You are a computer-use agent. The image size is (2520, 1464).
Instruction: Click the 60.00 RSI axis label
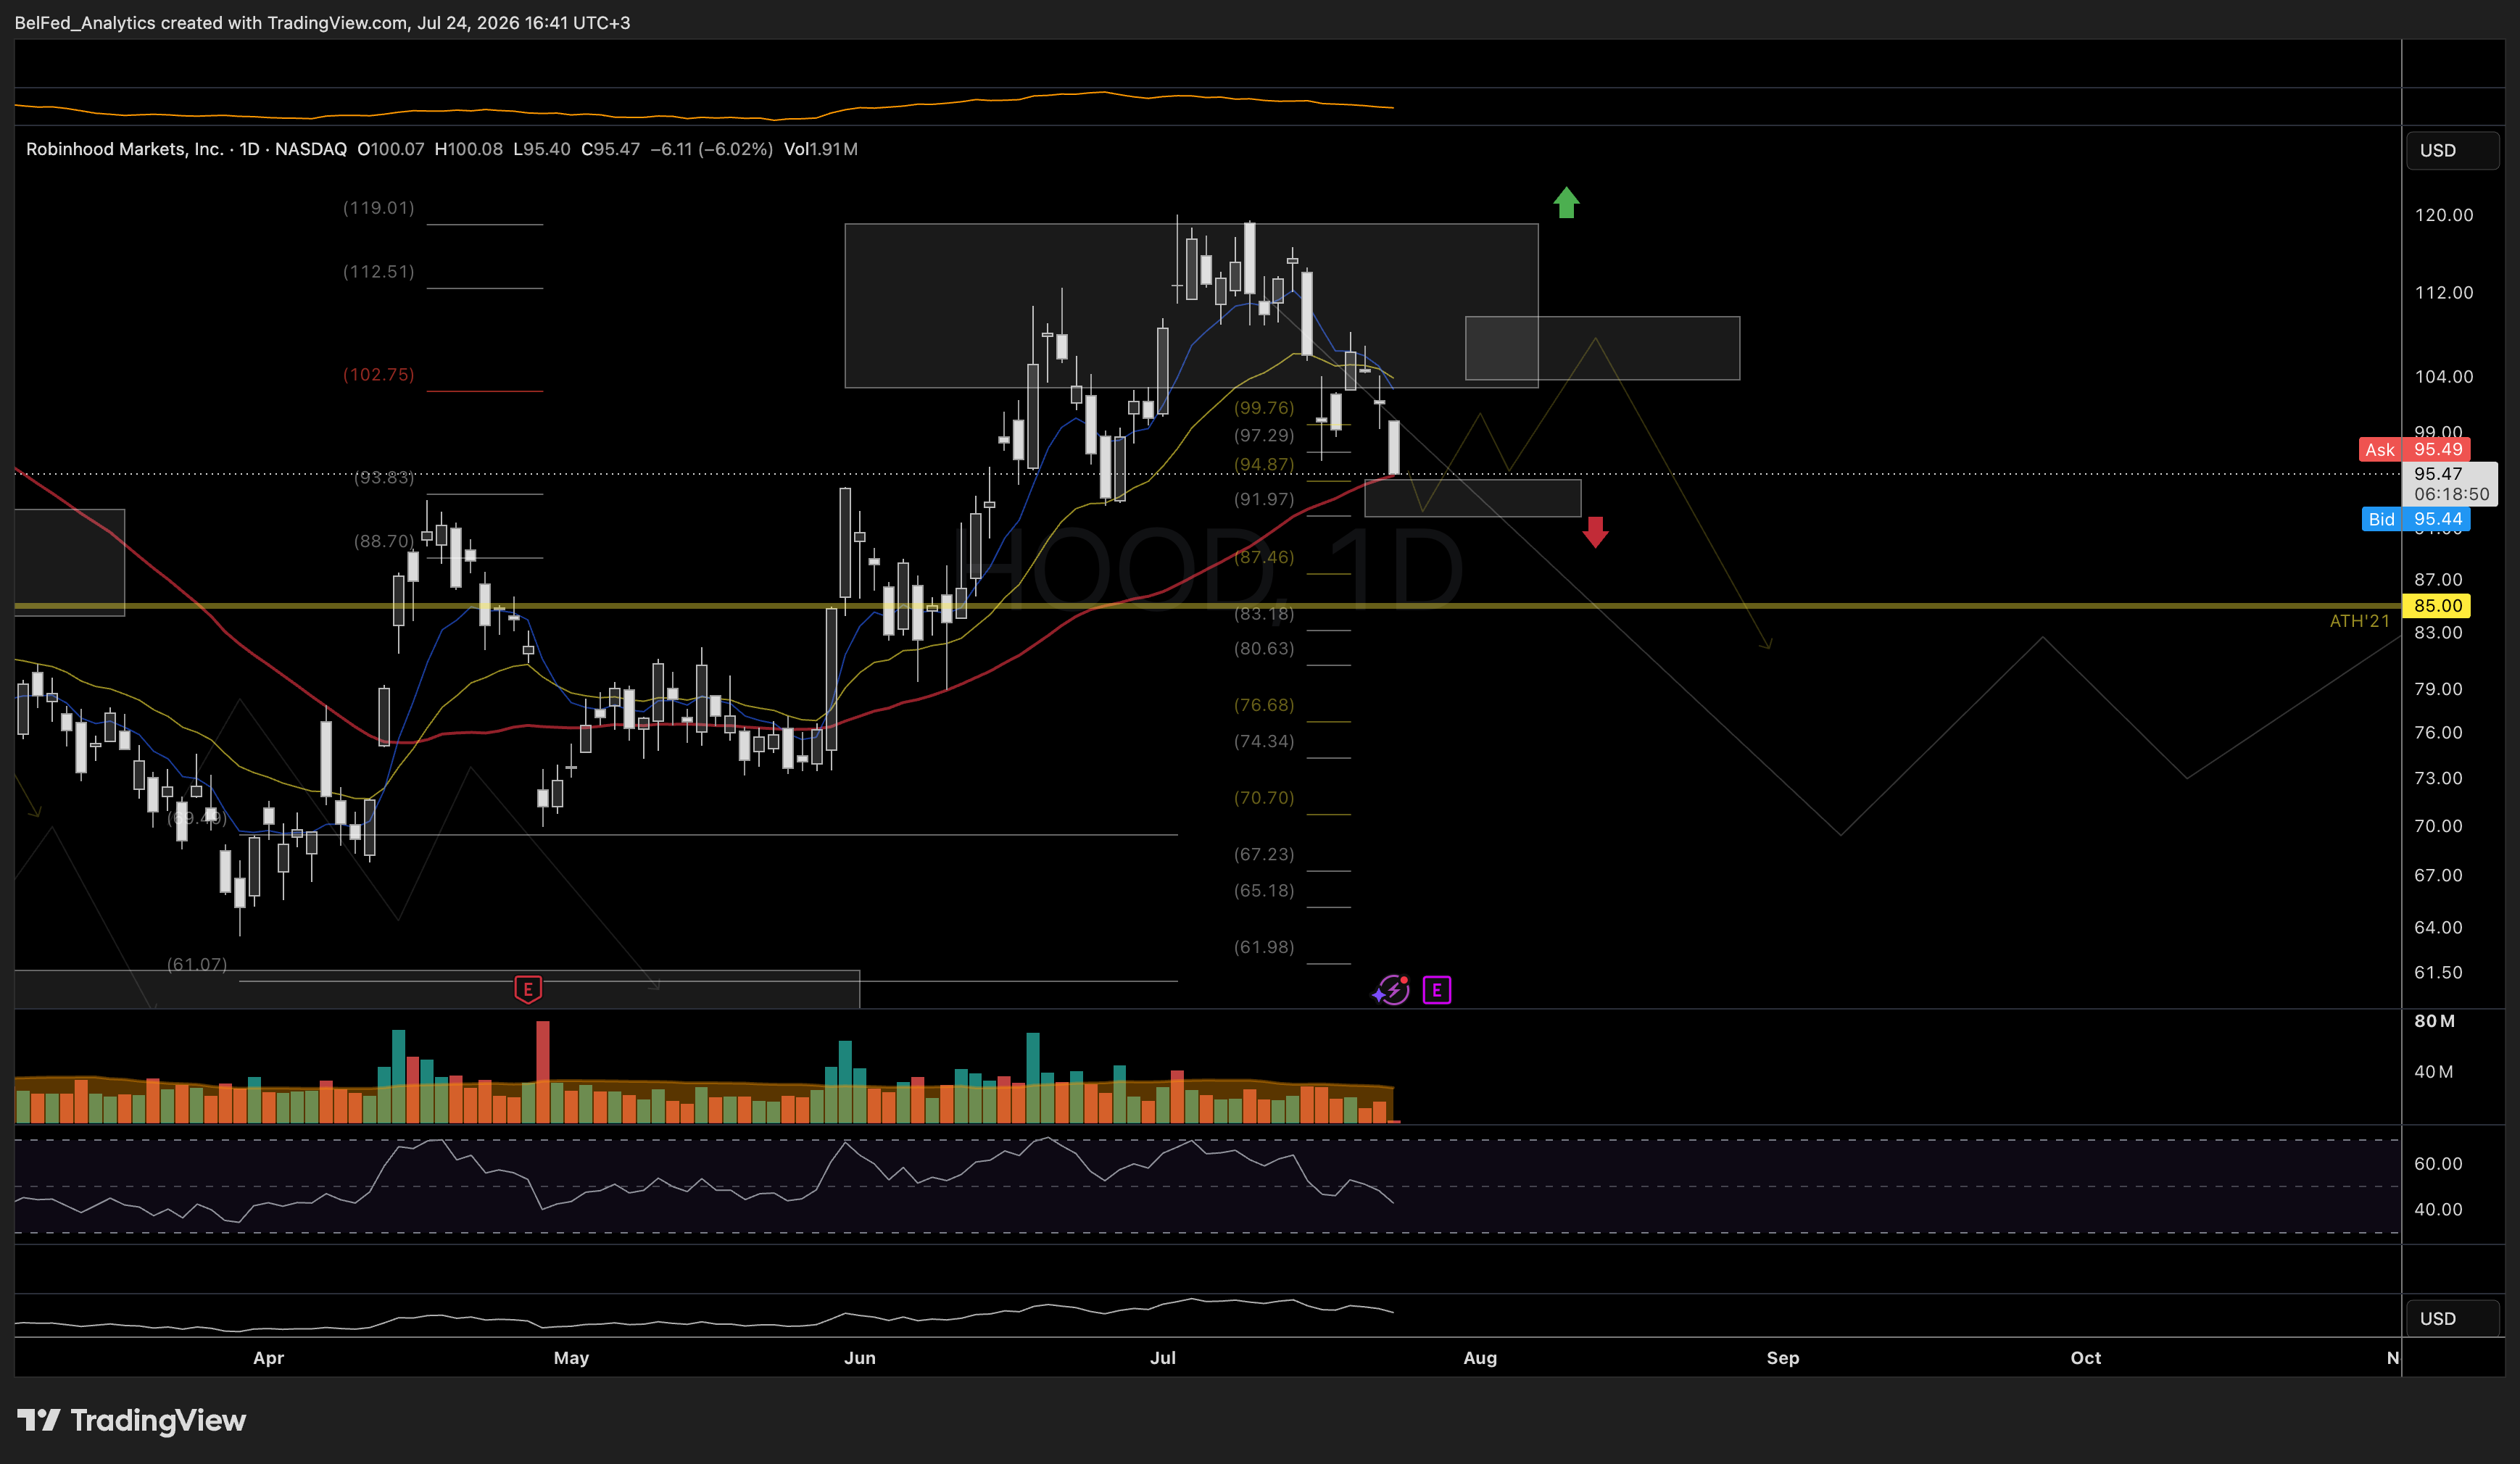tap(2438, 1164)
